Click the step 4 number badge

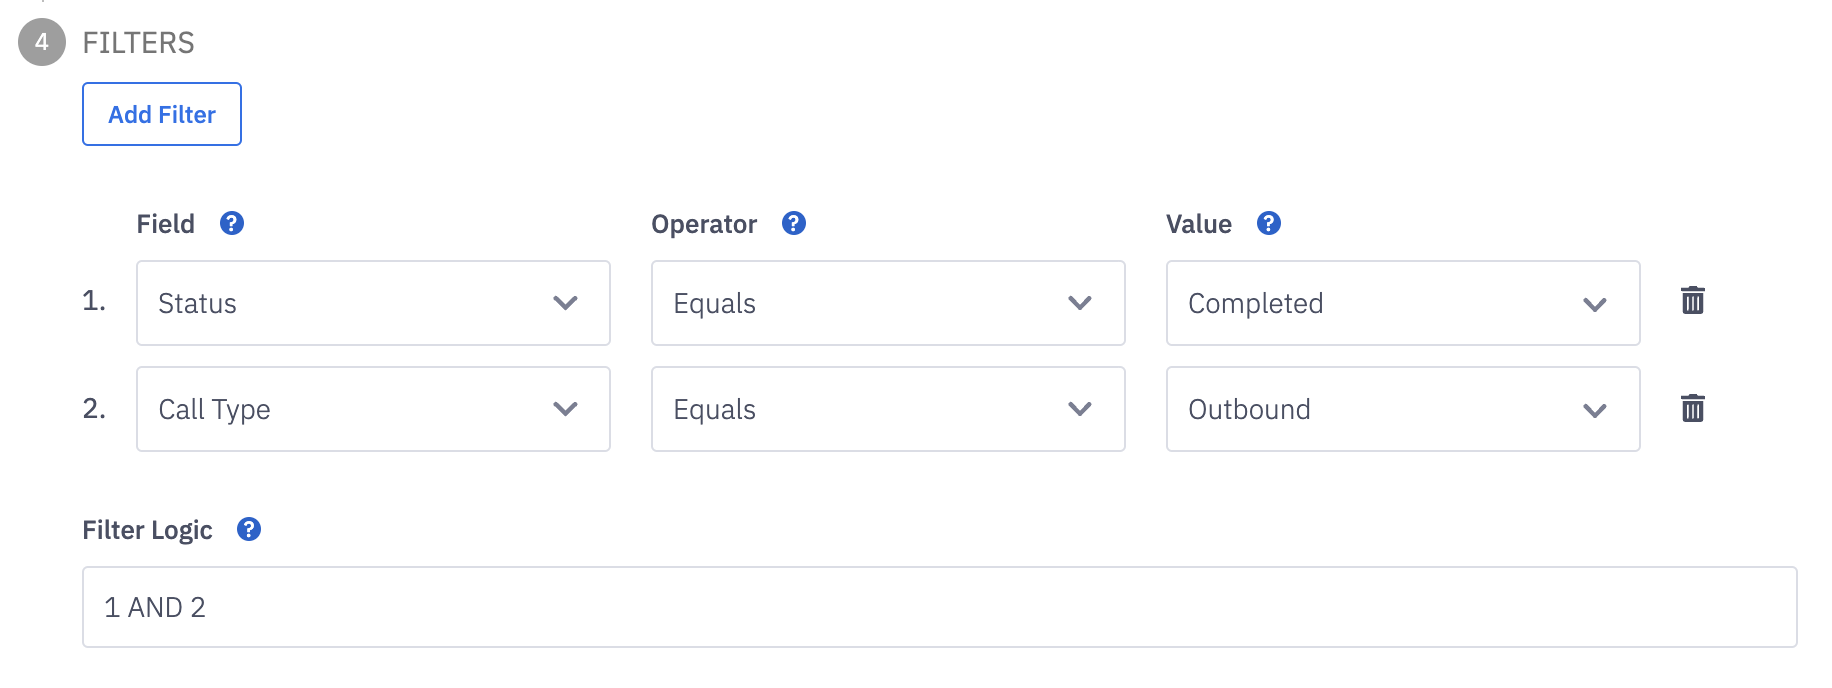[x=42, y=42]
